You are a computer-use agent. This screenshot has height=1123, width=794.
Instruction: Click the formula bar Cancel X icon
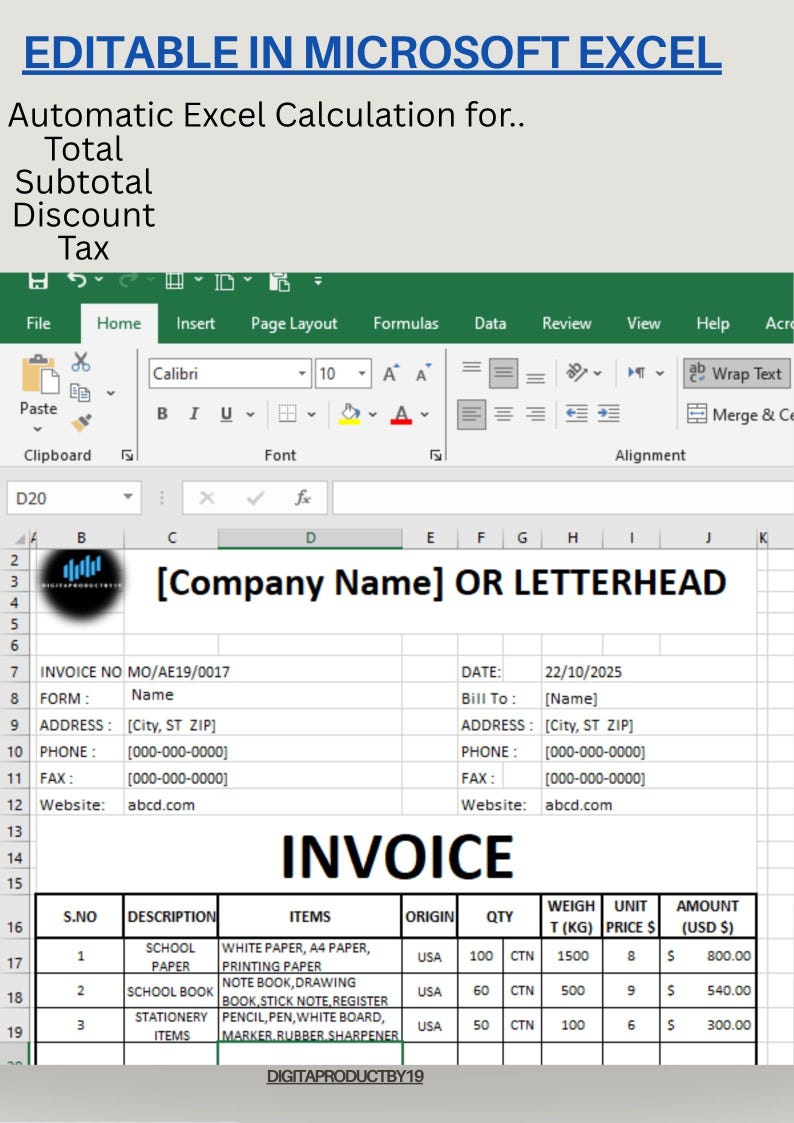(x=207, y=498)
